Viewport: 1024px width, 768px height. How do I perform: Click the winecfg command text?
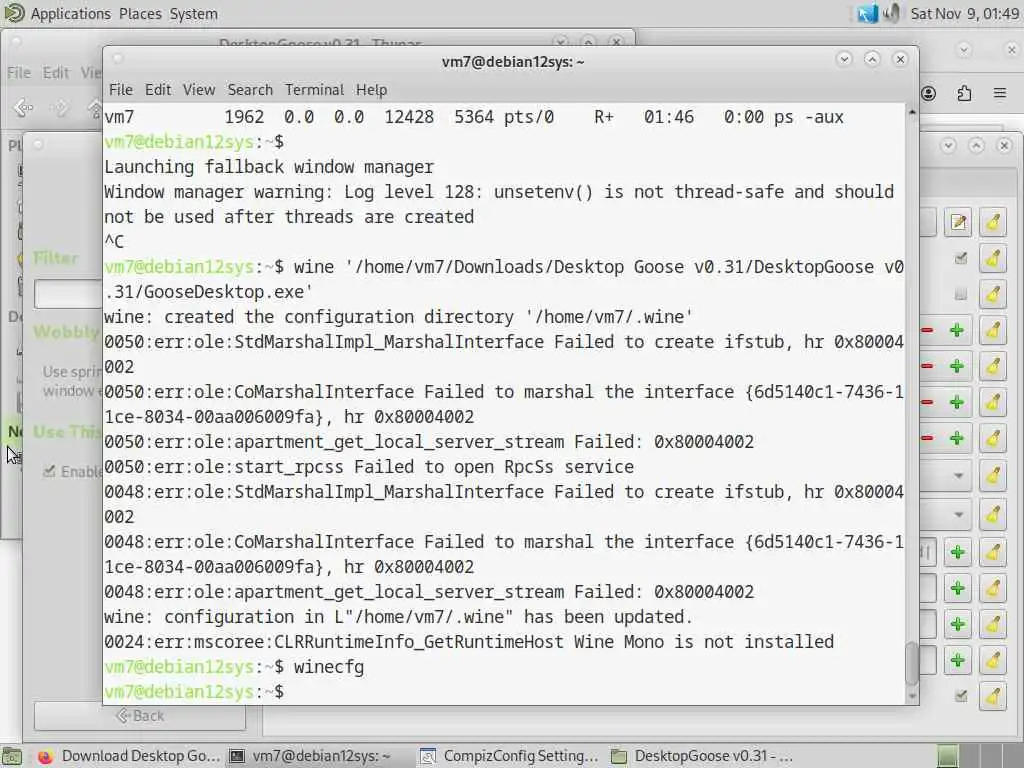coord(328,667)
